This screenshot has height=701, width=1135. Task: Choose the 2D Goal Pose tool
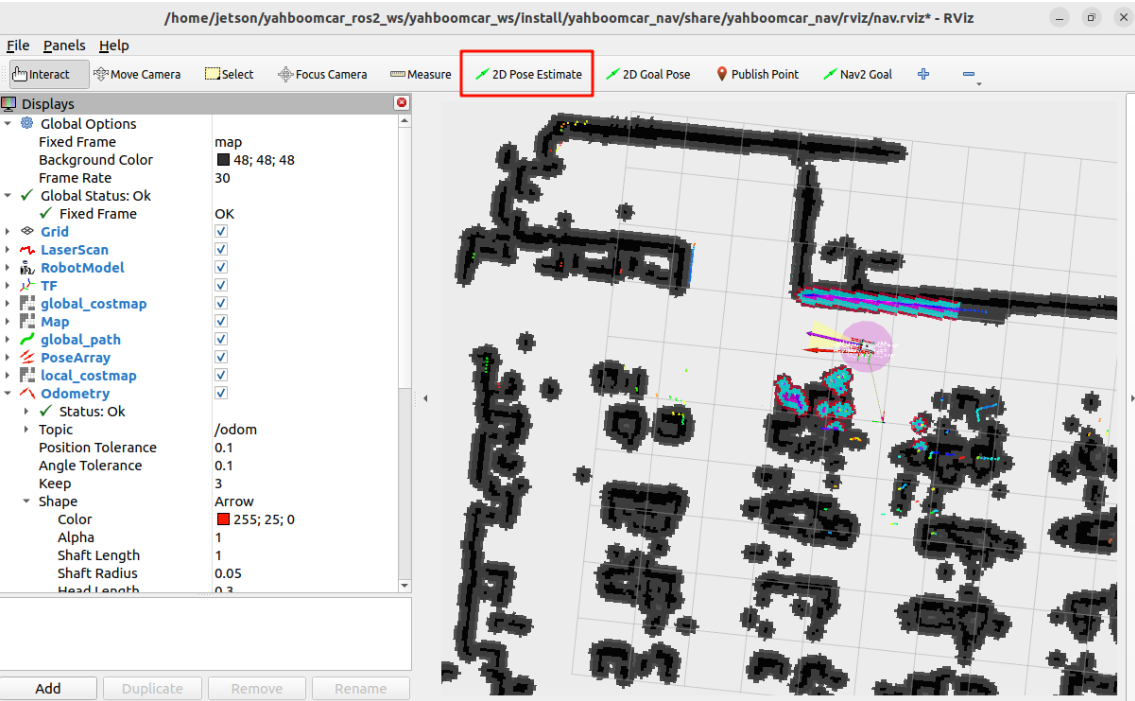coord(647,74)
